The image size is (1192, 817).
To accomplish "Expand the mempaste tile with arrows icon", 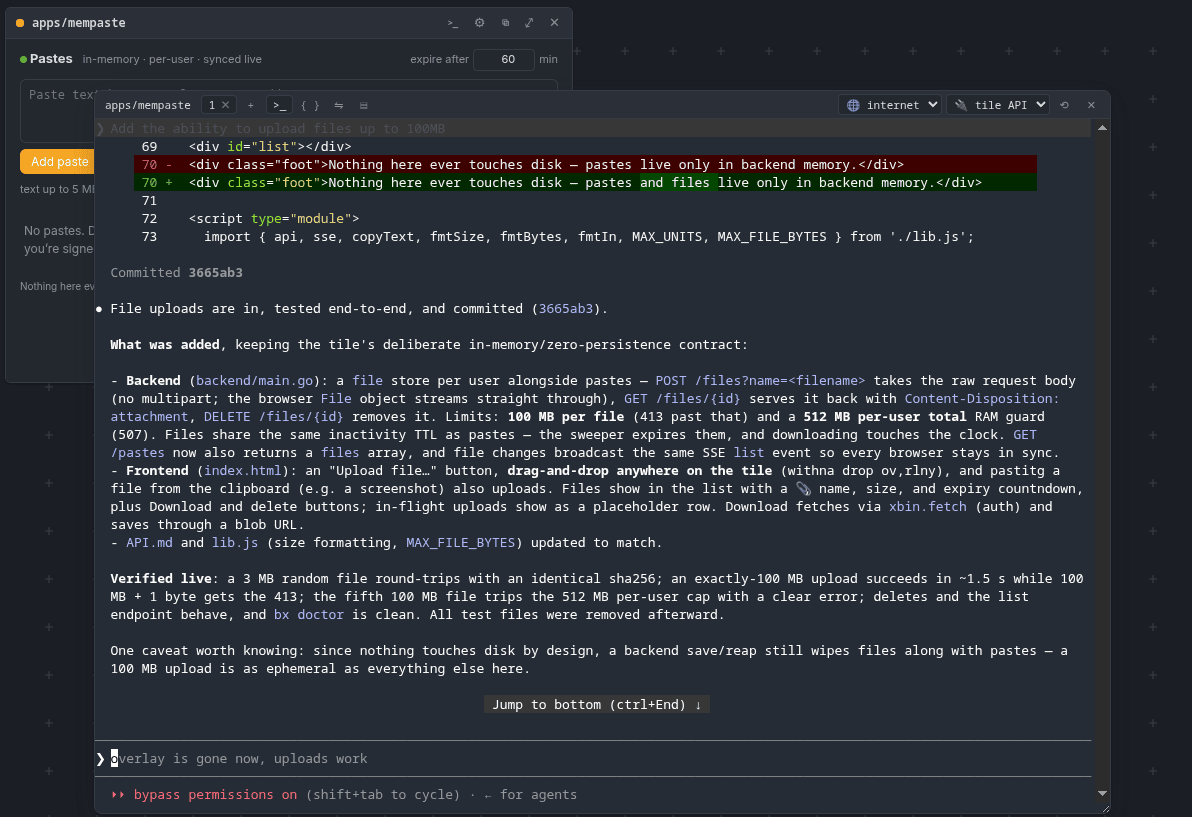I will pyautogui.click(x=529, y=23).
